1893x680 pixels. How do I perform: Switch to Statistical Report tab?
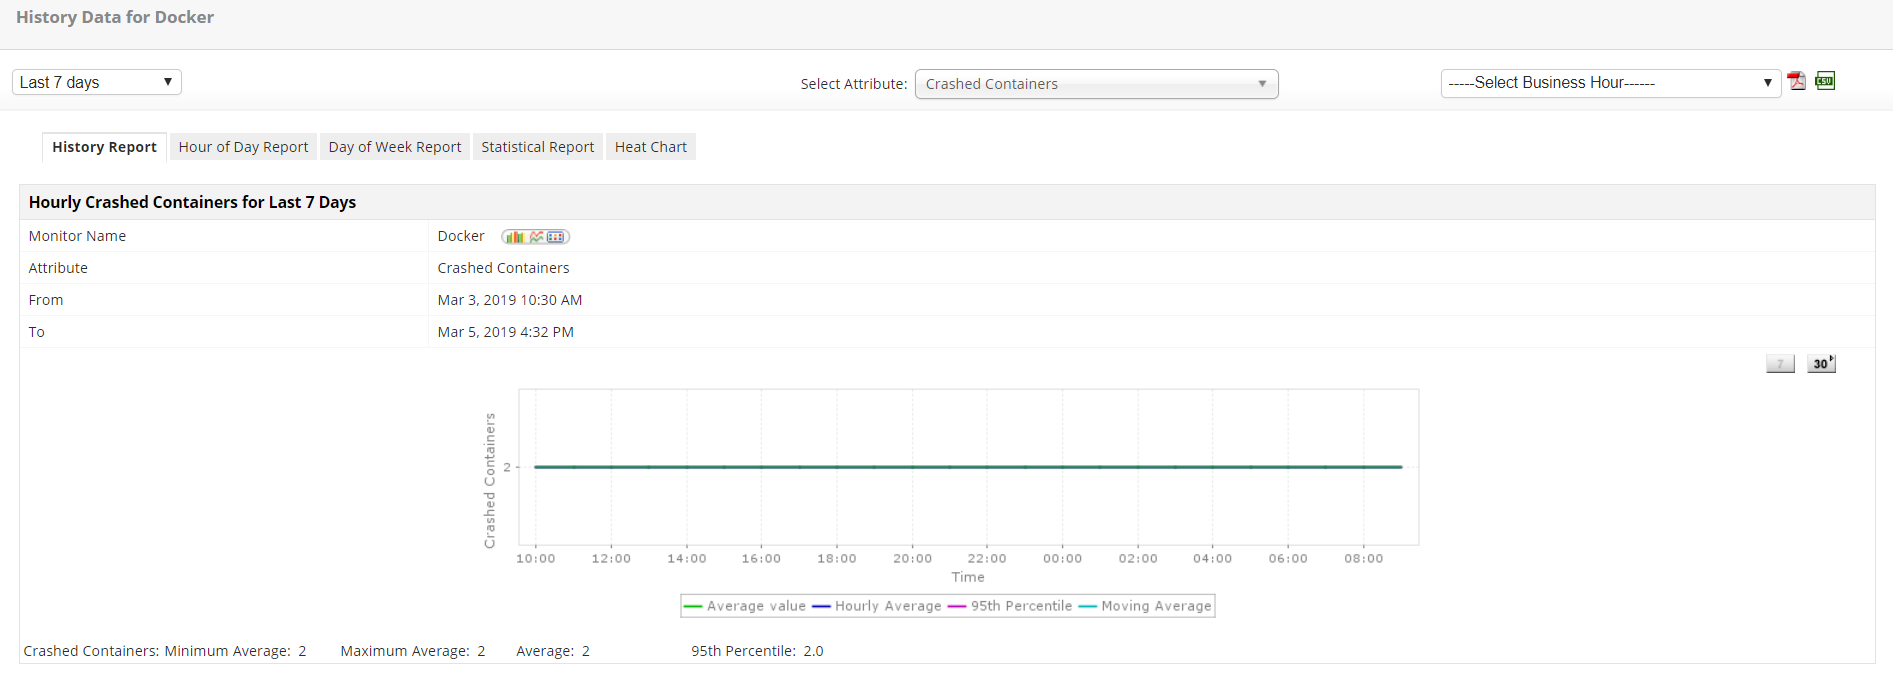tap(538, 147)
